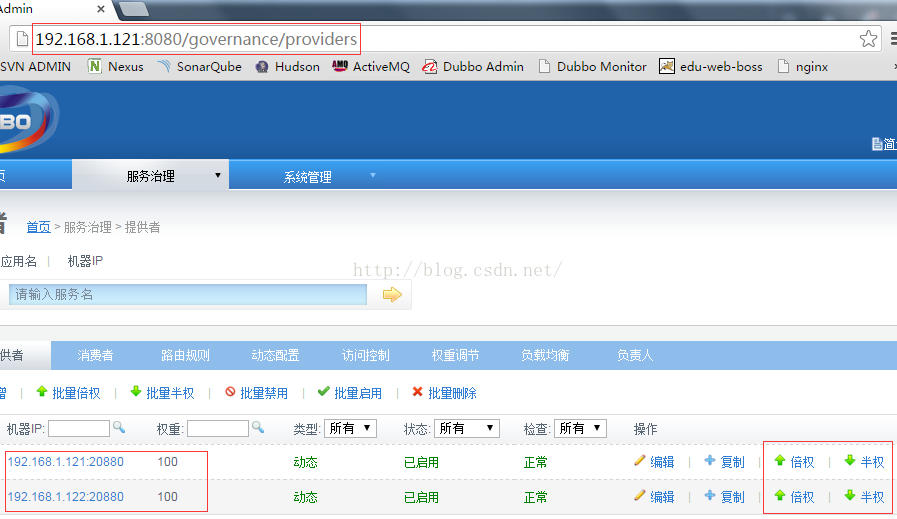Copy the 192.168.1.122:20880 provider
Screen dimensions: 897x519
(725, 497)
